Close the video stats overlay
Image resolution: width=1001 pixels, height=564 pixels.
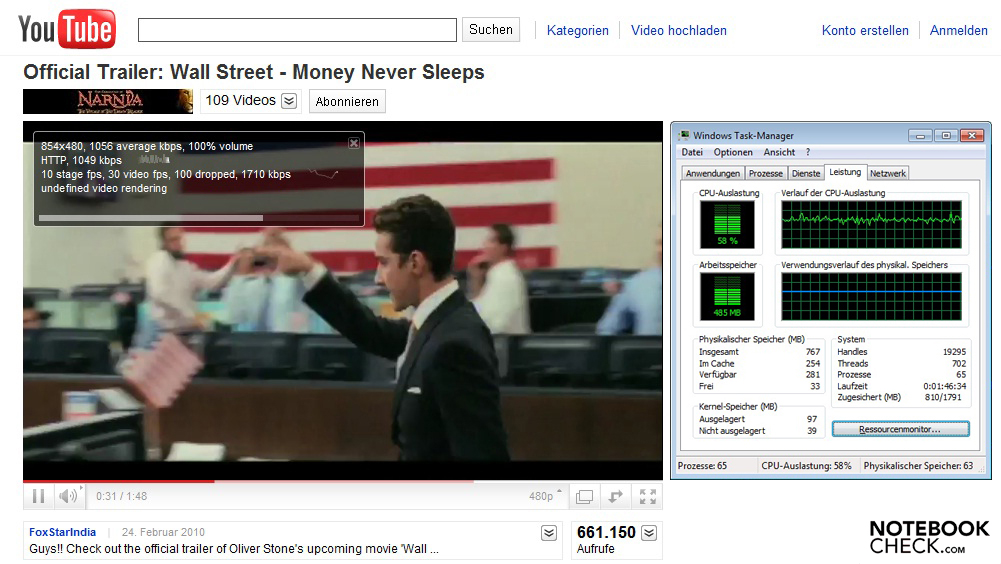pos(354,143)
